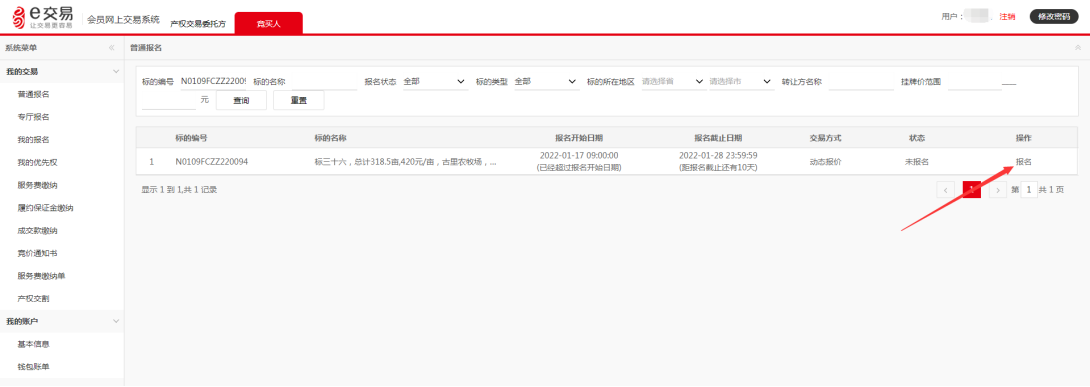Screen dimensions: 1090x387
Task: Open the 标的类型 dropdown
Action: point(546,81)
